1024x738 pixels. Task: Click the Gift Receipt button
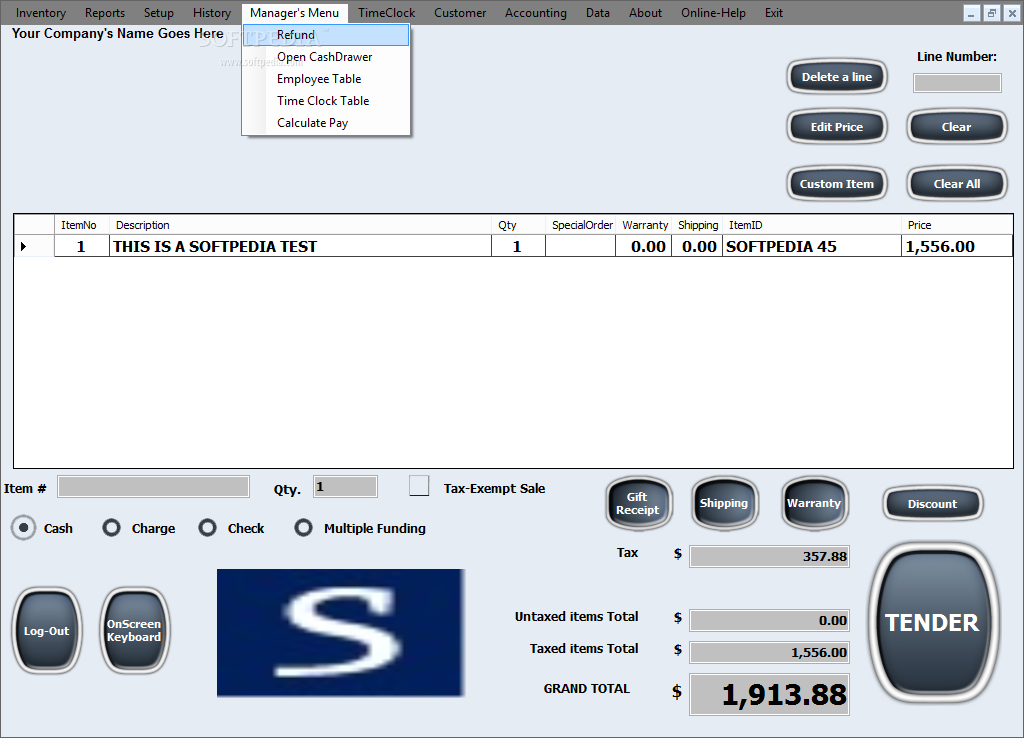[638, 504]
